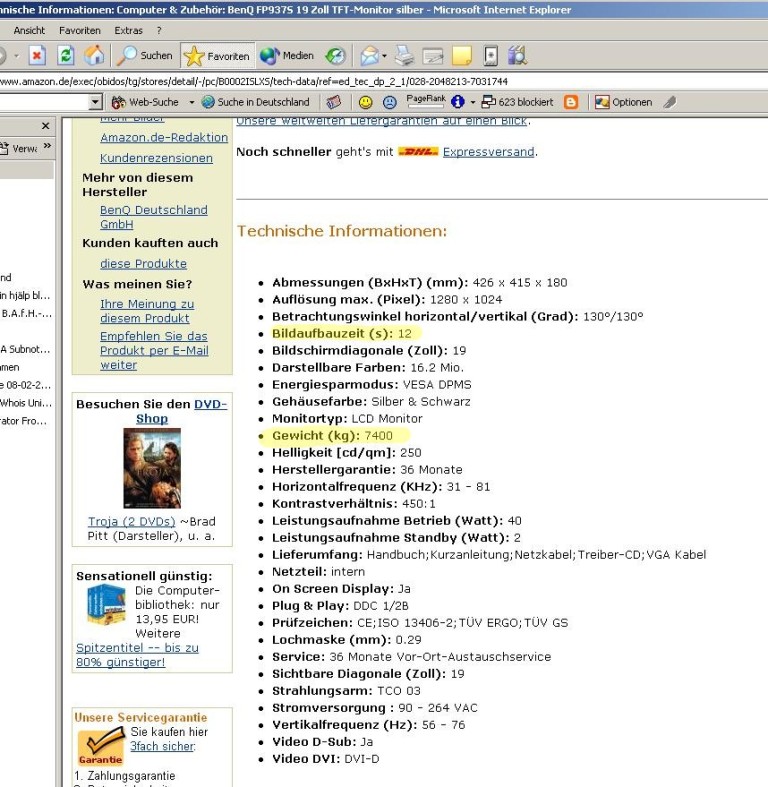This screenshot has width=768, height=787.
Task: Click Suche in Deutschland button
Action: click(x=255, y=102)
